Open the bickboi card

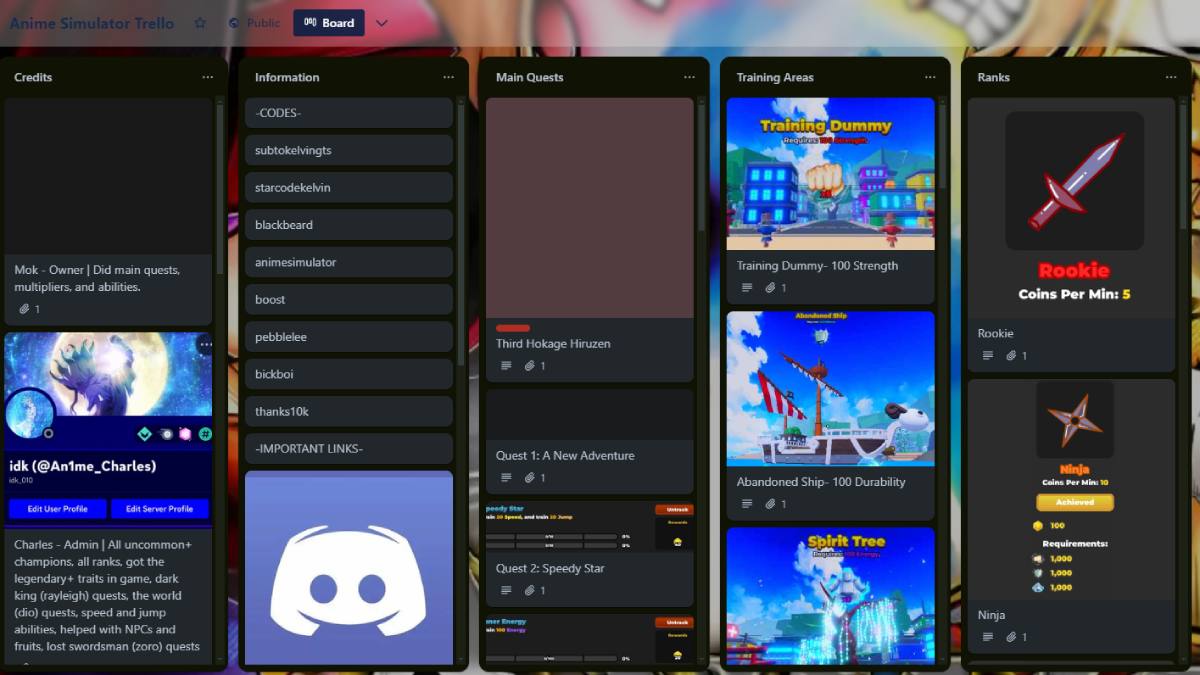click(x=349, y=374)
